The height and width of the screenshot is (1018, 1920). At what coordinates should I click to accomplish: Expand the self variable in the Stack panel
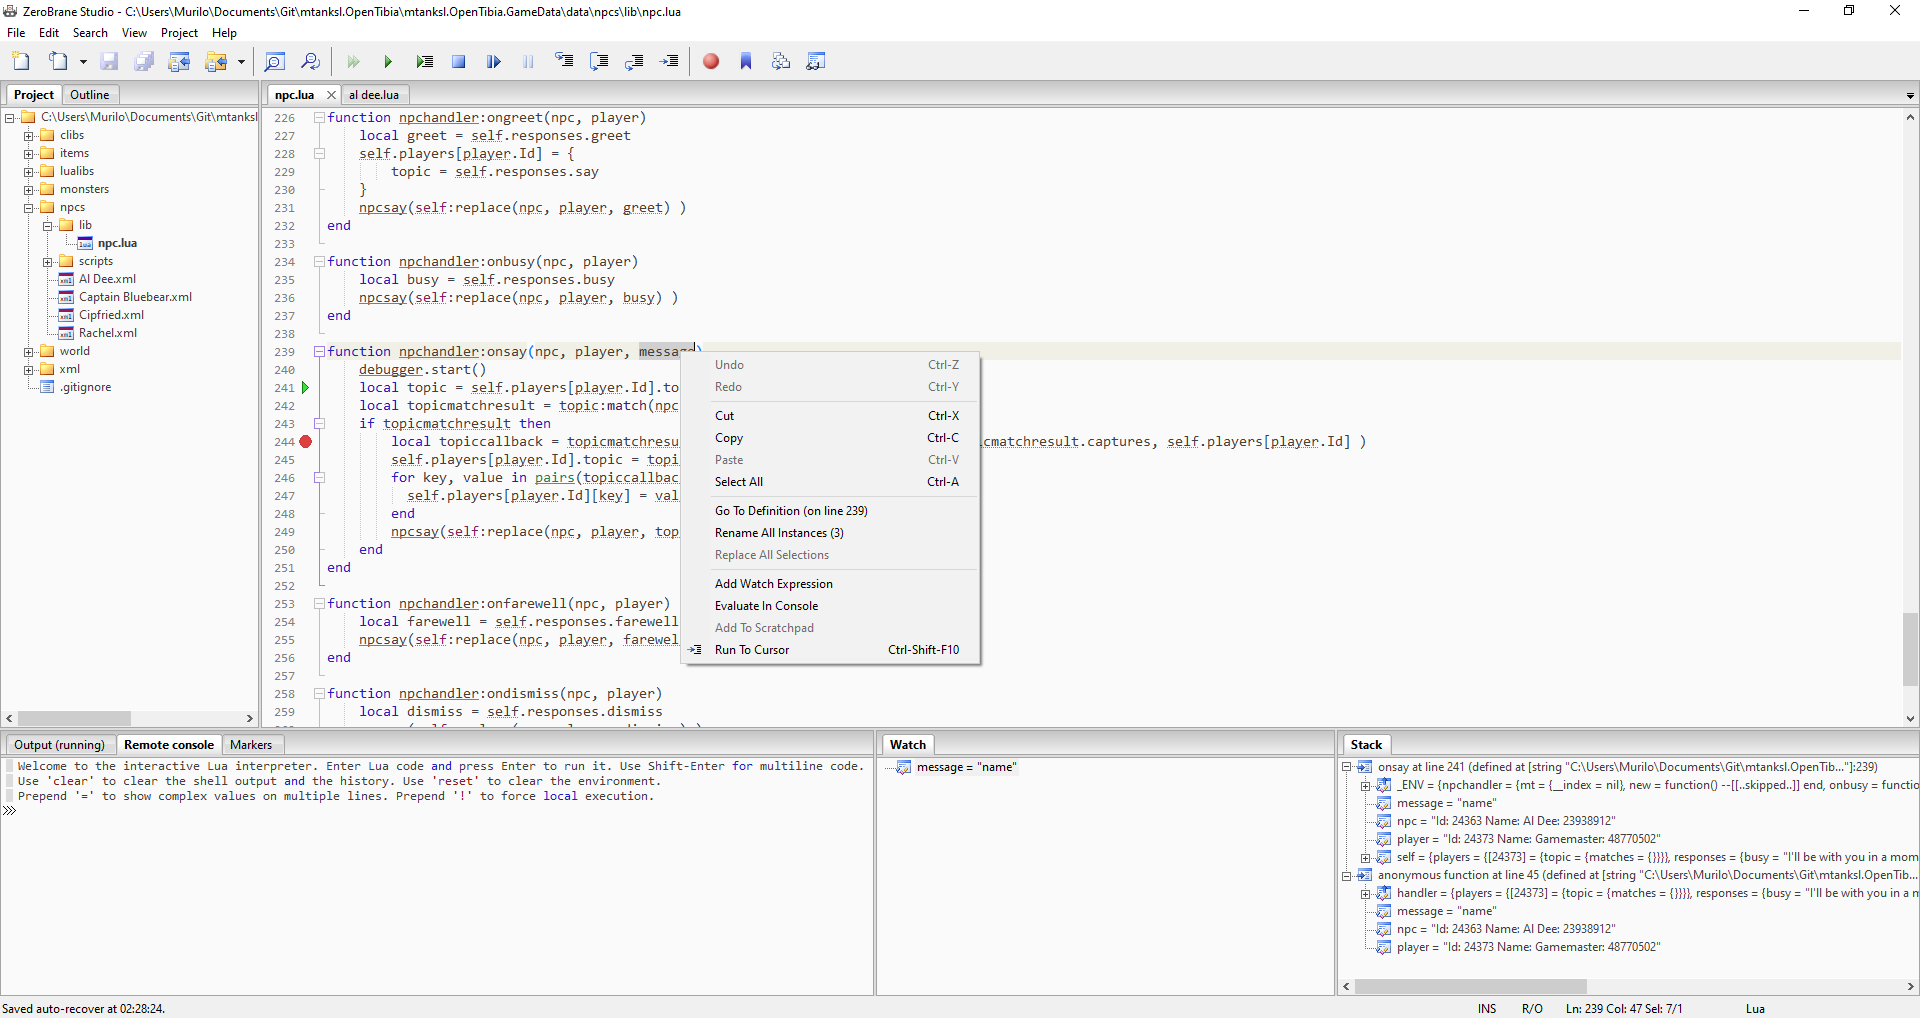1366,857
